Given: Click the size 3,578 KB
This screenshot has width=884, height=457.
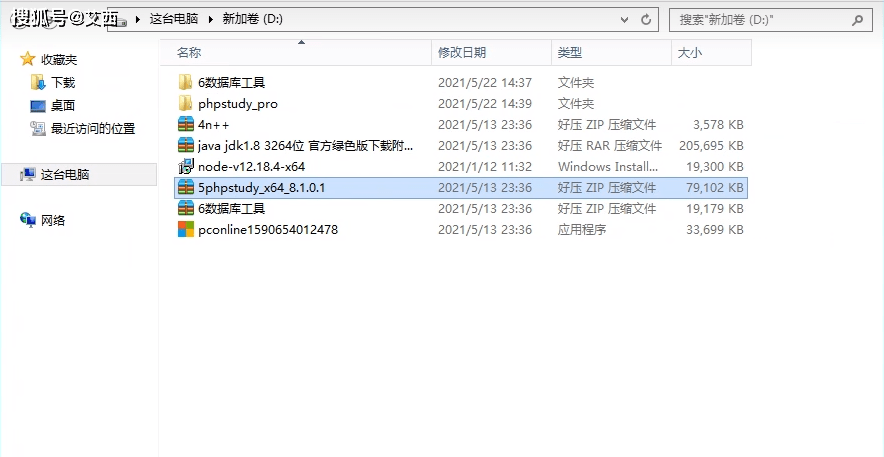Looking at the screenshot, I should click(718, 125).
